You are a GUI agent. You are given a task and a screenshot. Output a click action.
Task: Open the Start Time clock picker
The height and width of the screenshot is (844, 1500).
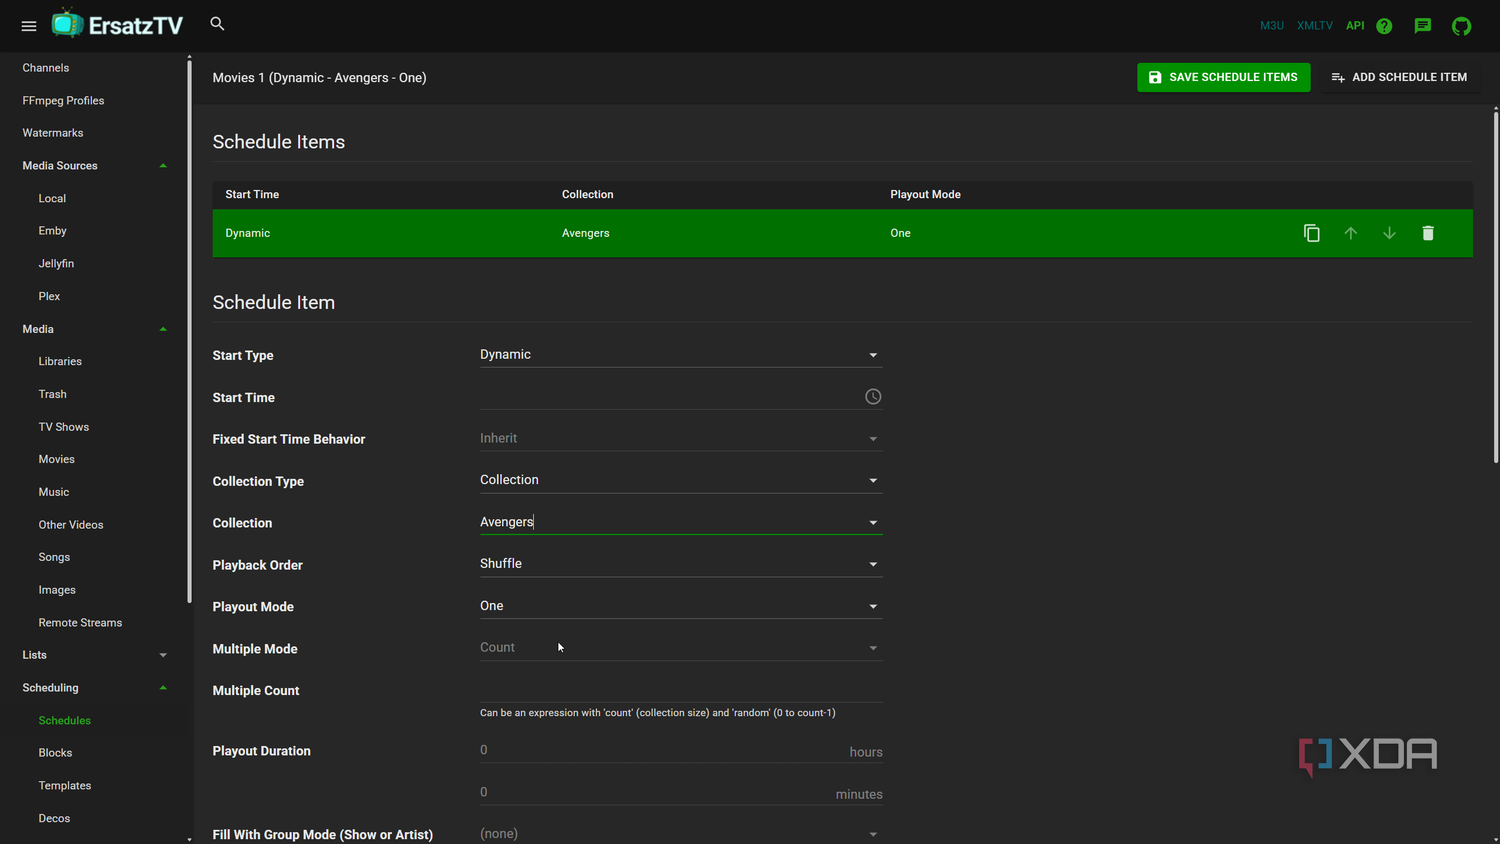point(873,397)
